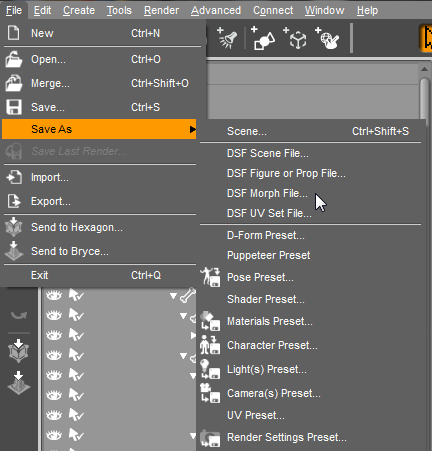Click the Send to Hexagon sidebar icon

18,351
